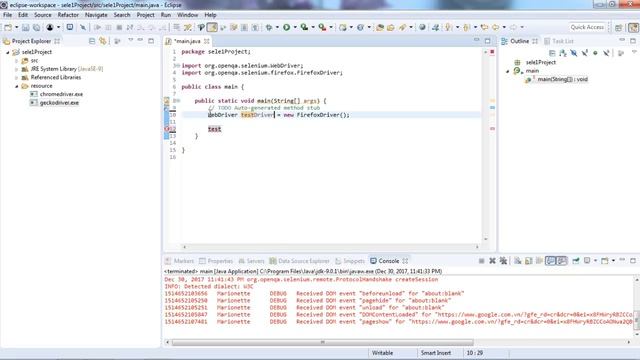Screen dimensions: 640x360
Task: Click the Coverage run icon
Action: pos(304,27)
